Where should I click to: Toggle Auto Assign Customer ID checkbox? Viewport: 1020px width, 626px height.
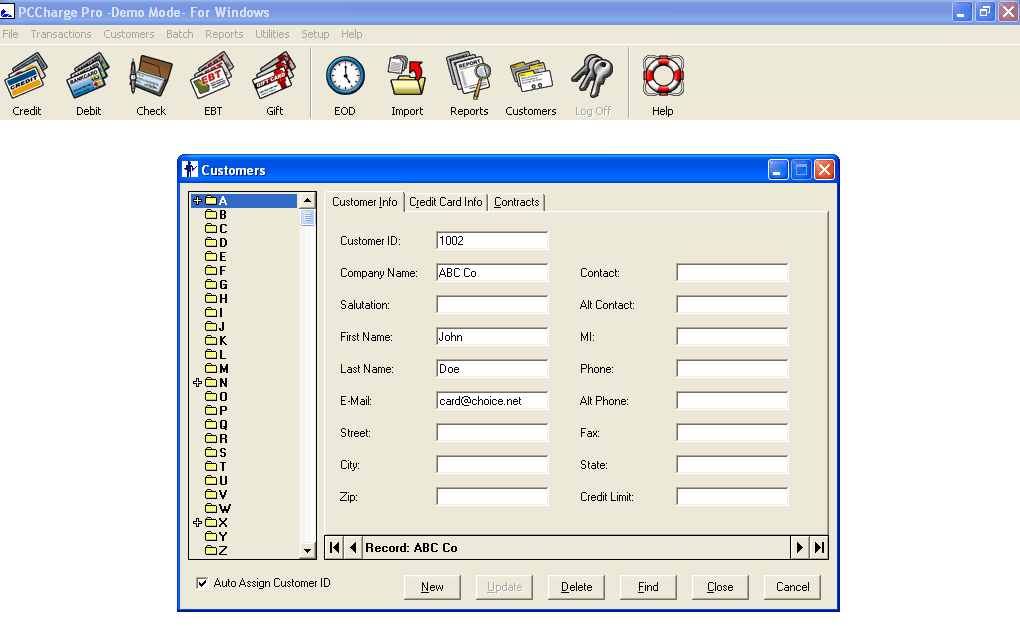pos(202,583)
